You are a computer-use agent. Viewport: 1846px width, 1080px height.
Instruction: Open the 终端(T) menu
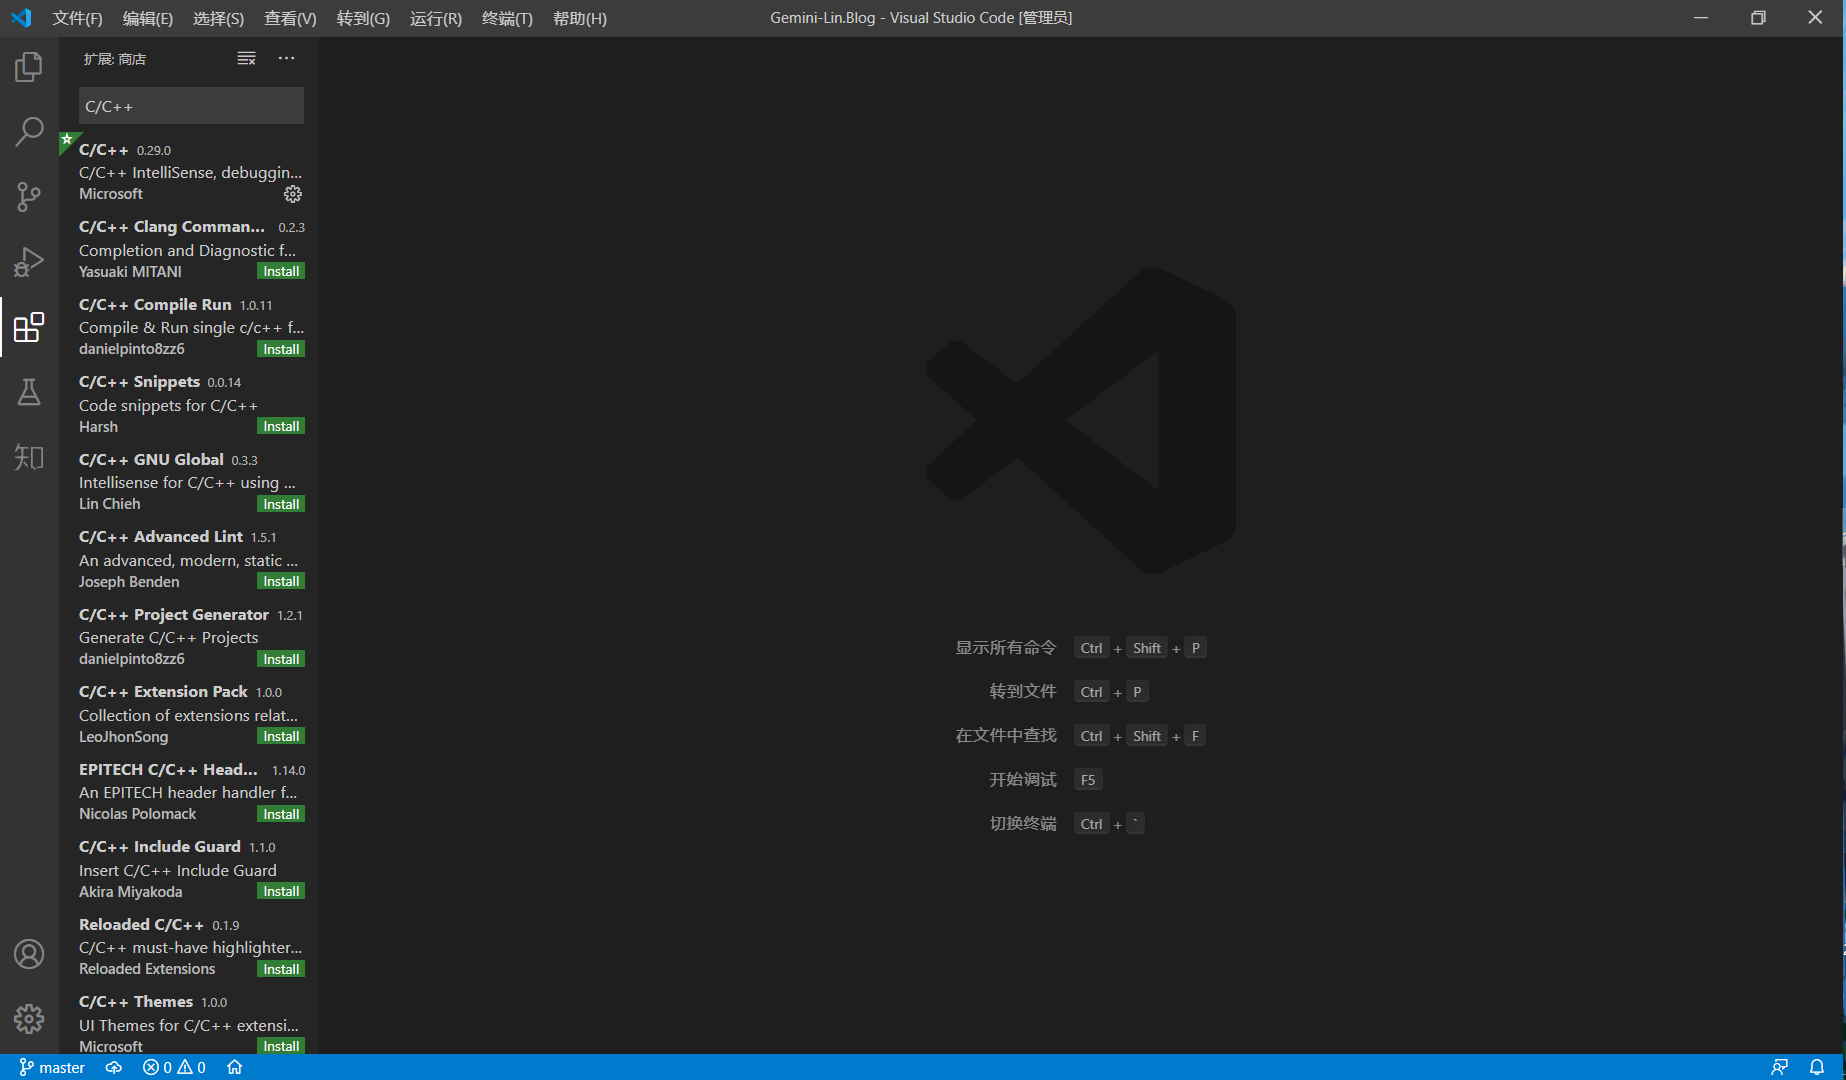click(507, 18)
